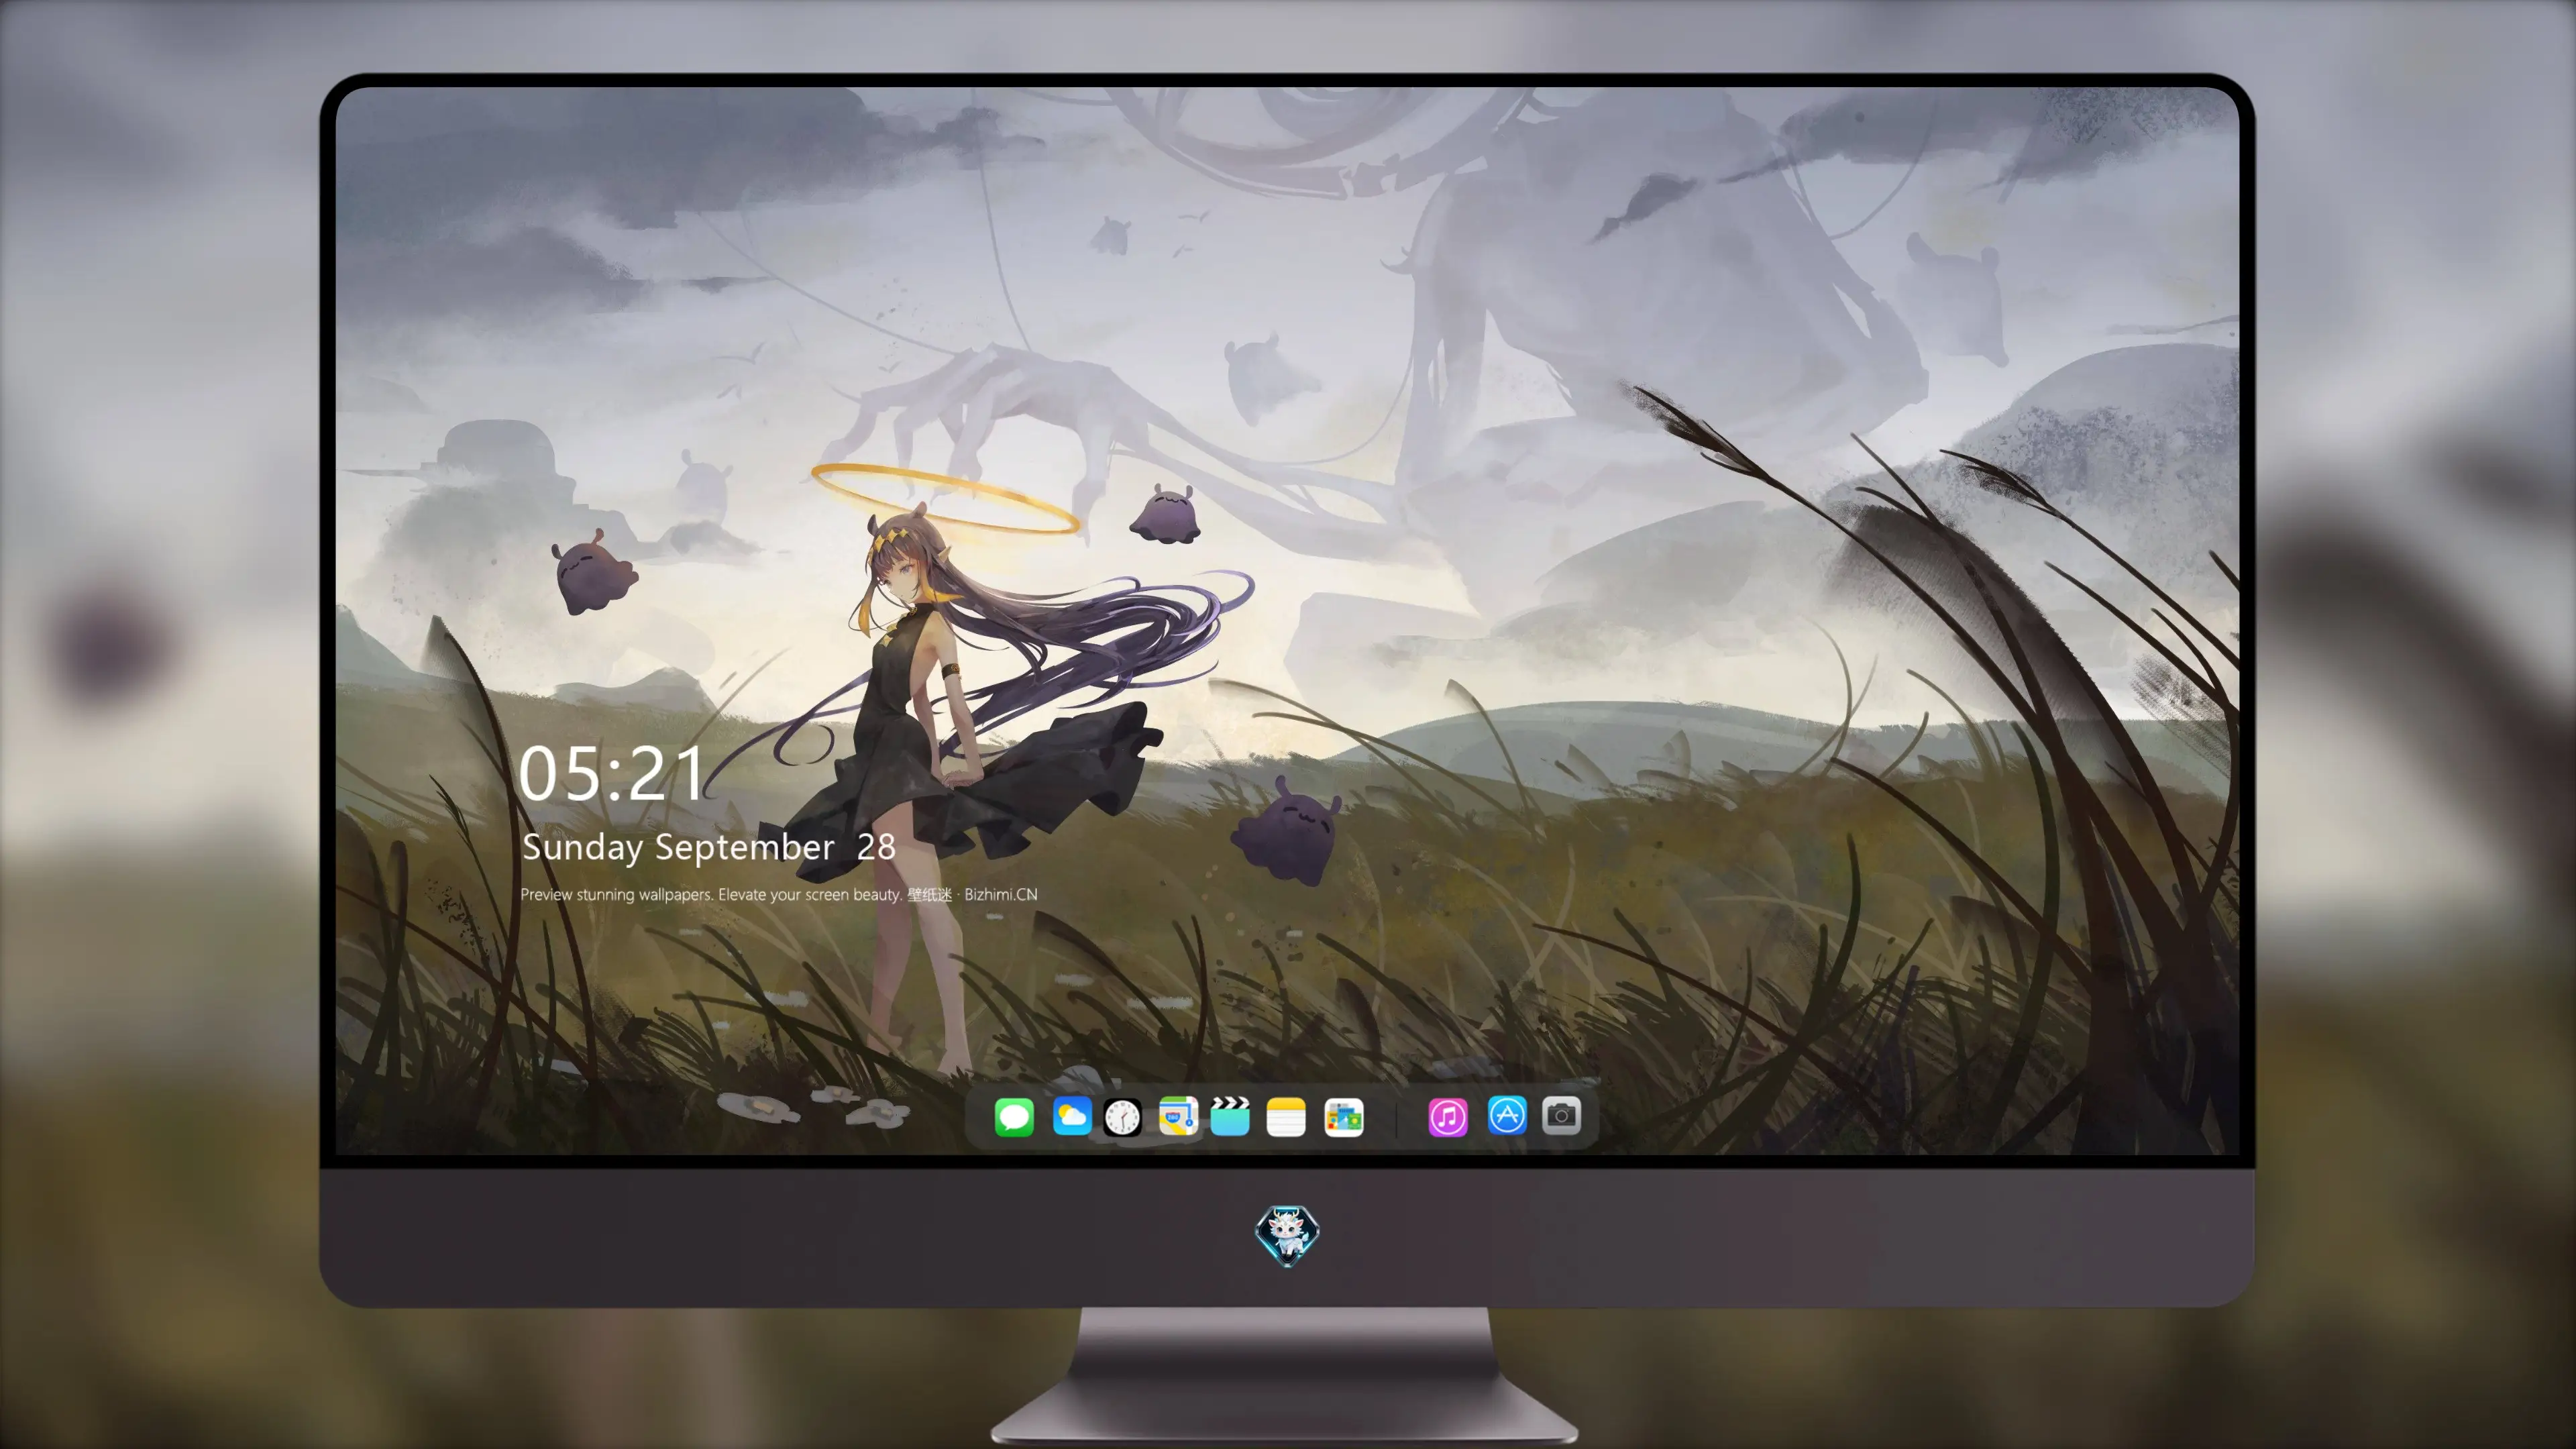Open the yellow Notes app in the dock
Screen dimensions: 2576x1449
(1286, 1117)
